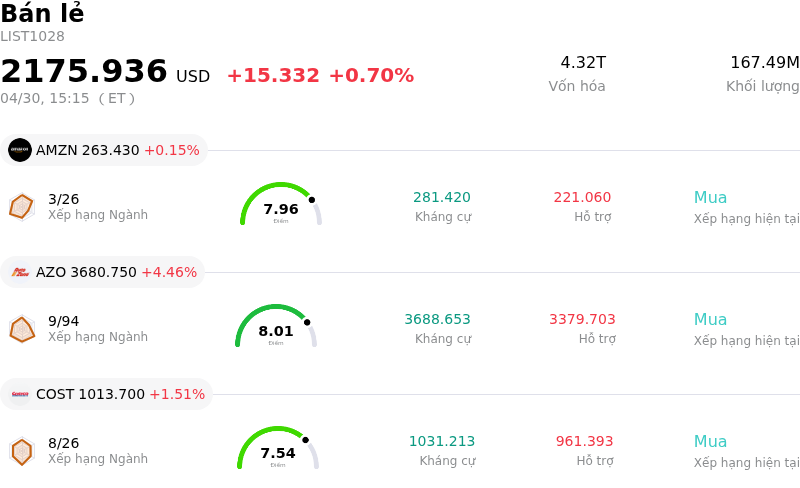Click AZO industry rank radar icon
The image size is (800, 488).
pos(21,328)
